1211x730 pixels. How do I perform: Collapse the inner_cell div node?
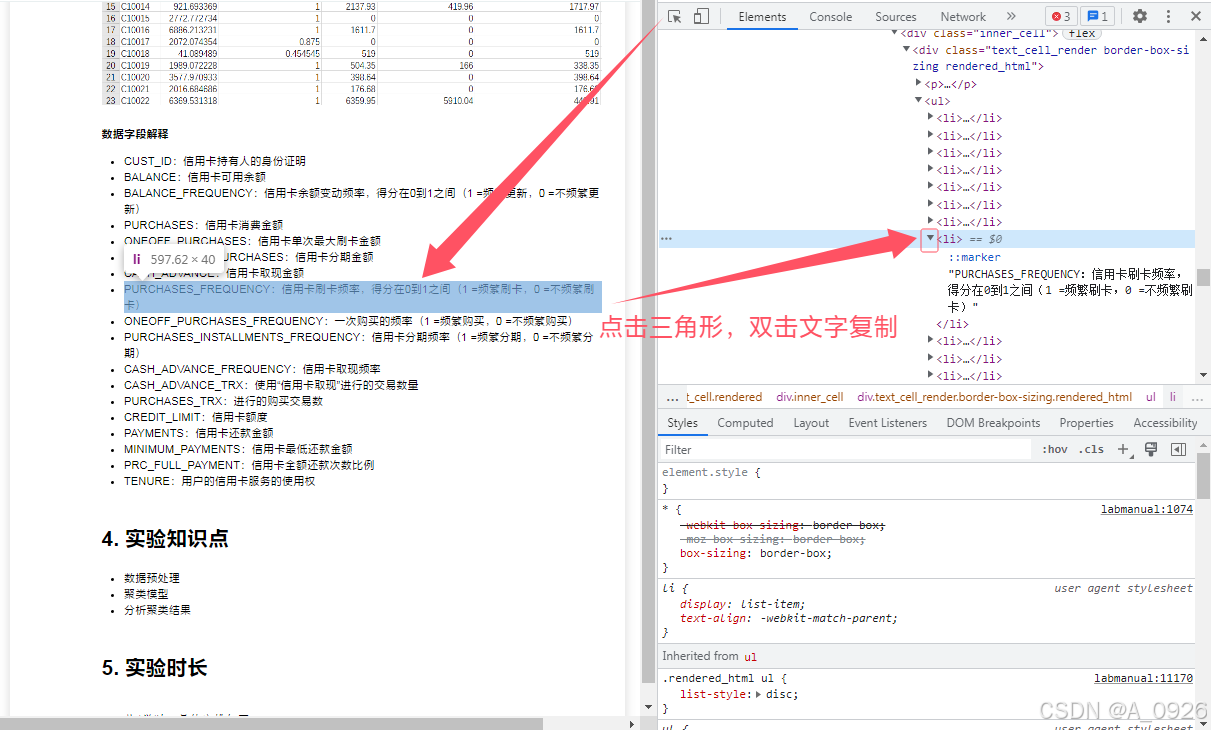pos(894,33)
